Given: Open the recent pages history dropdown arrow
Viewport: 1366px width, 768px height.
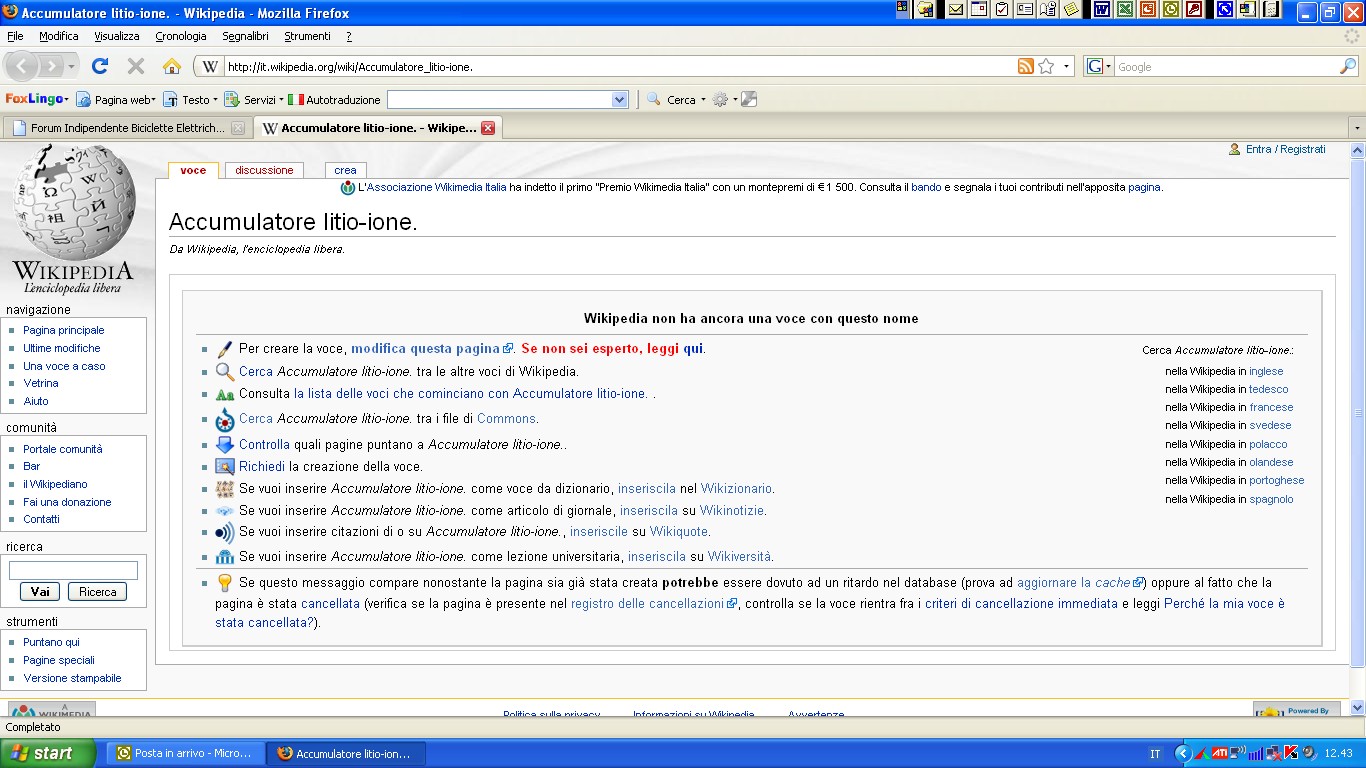Looking at the screenshot, I should point(72,66).
